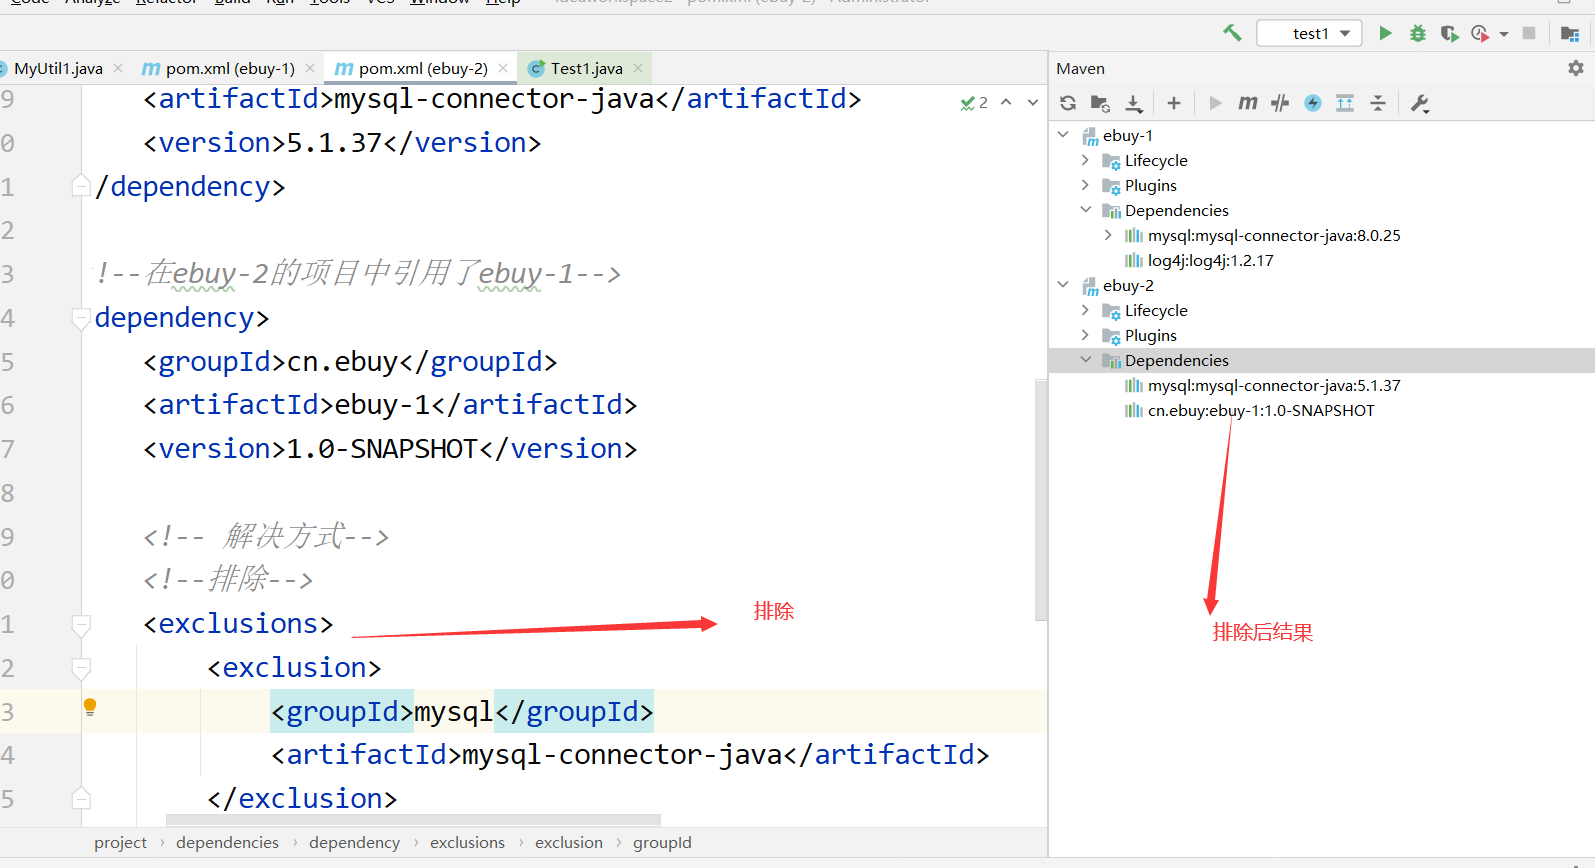Click 'project' in the breadcrumb bar
The image size is (1595, 868).
click(120, 842)
